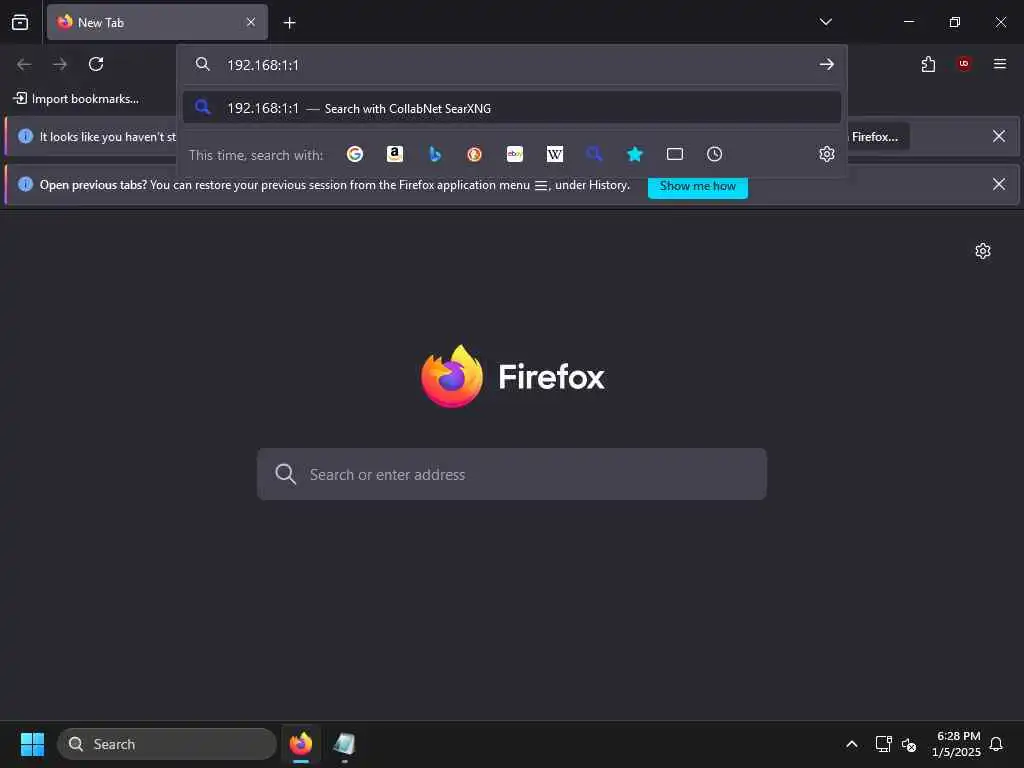1024x768 pixels.
Task: Reload the current page
Action: tap(96, 64)
